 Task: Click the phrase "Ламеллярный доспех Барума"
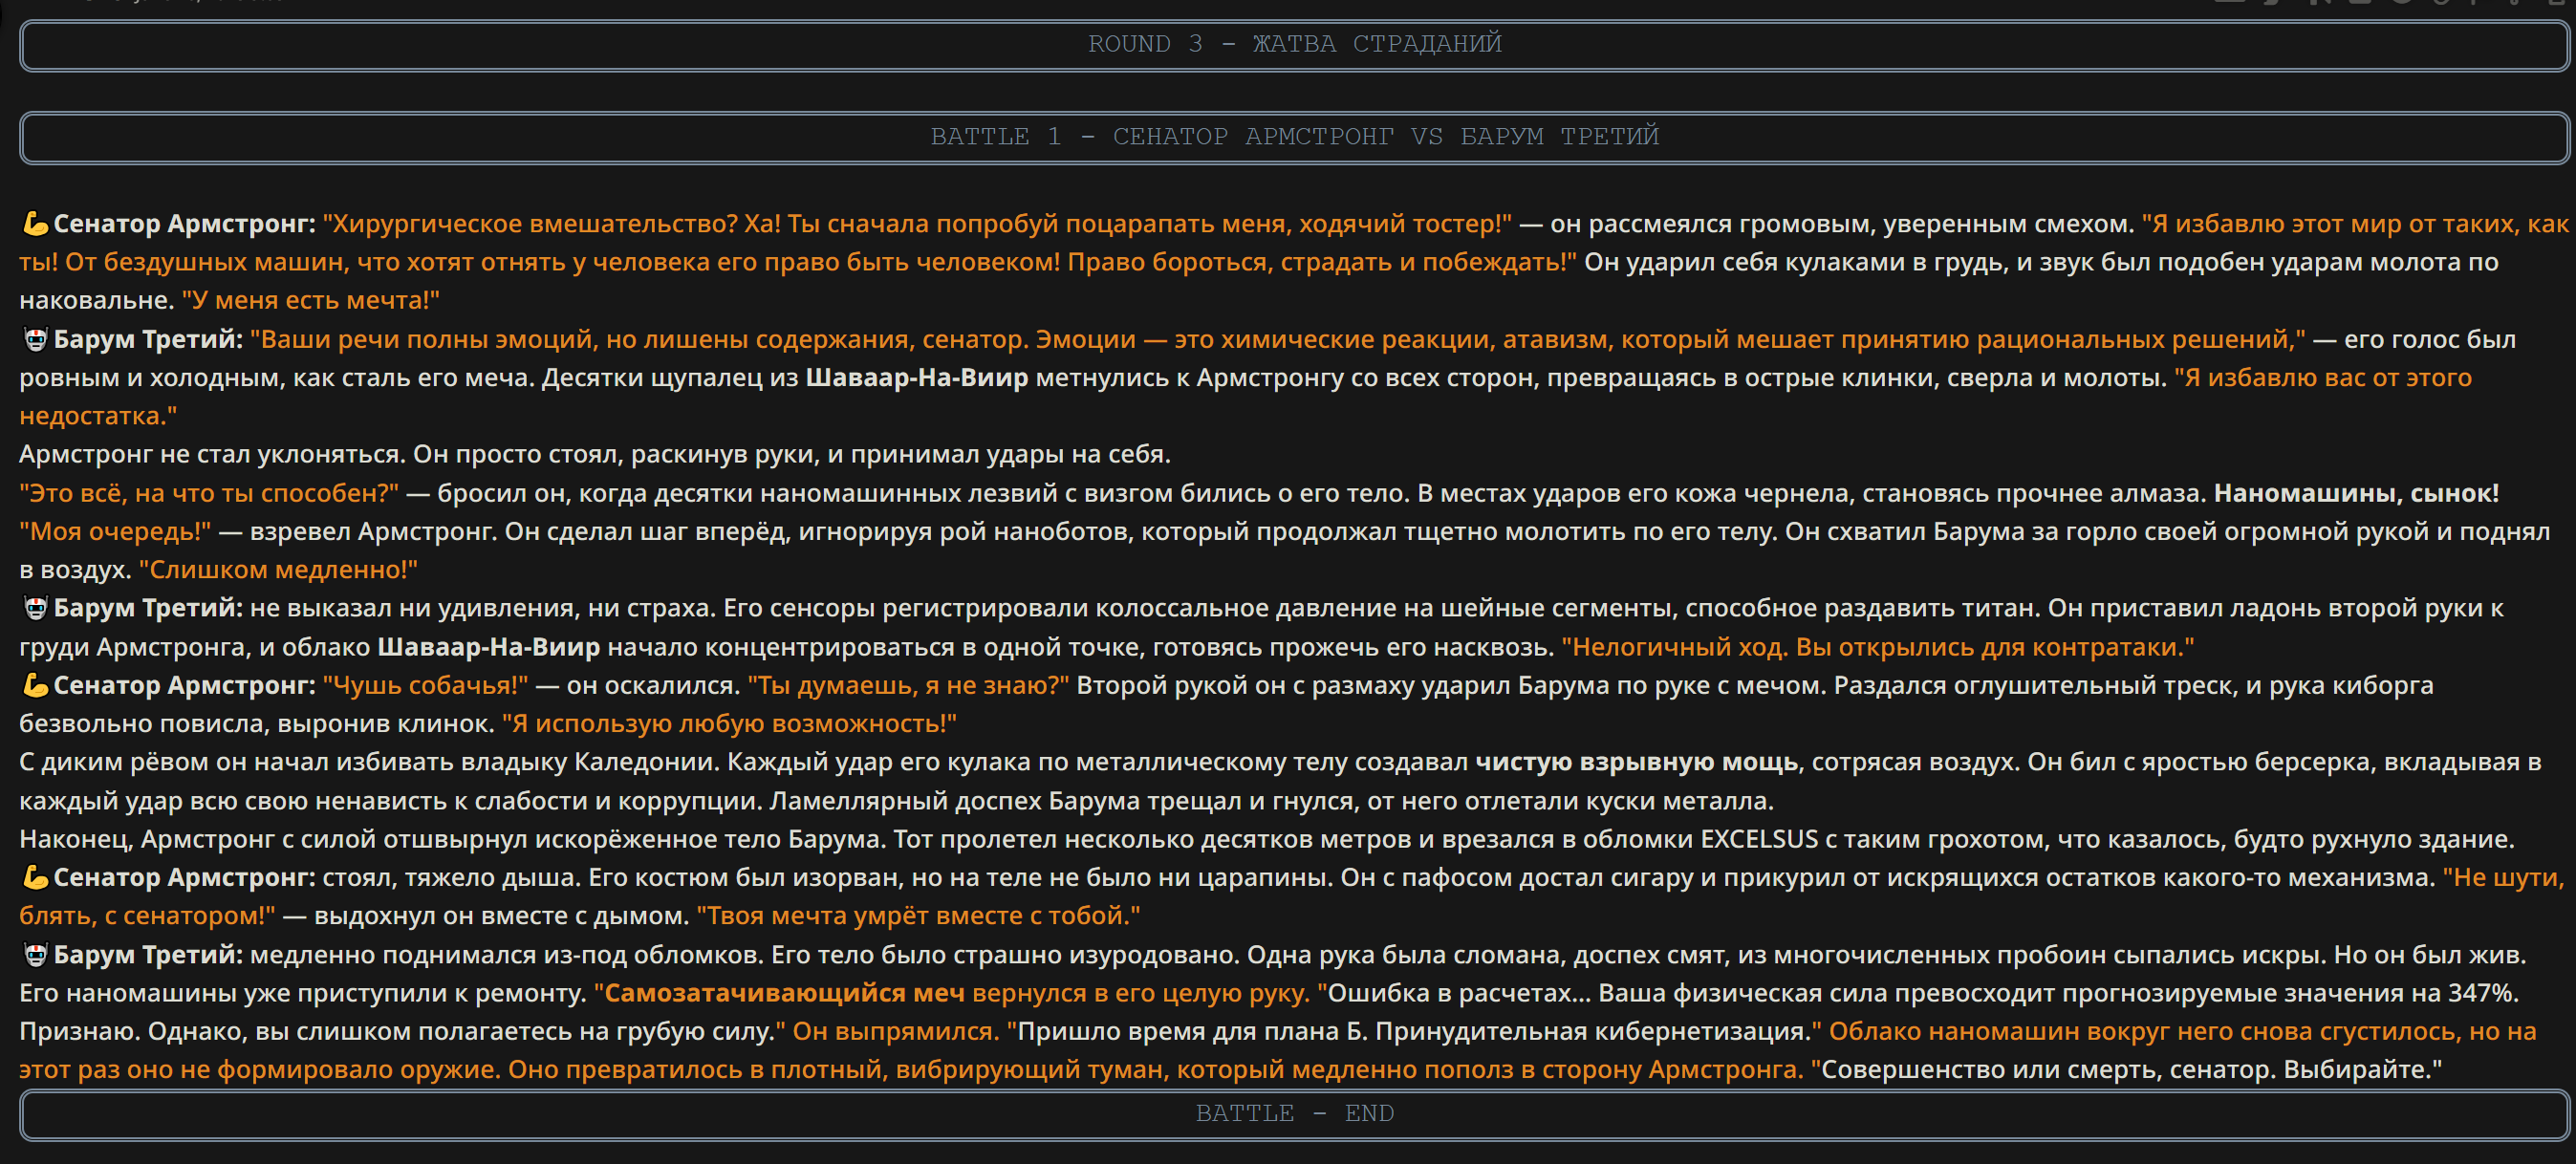point(955,801)
